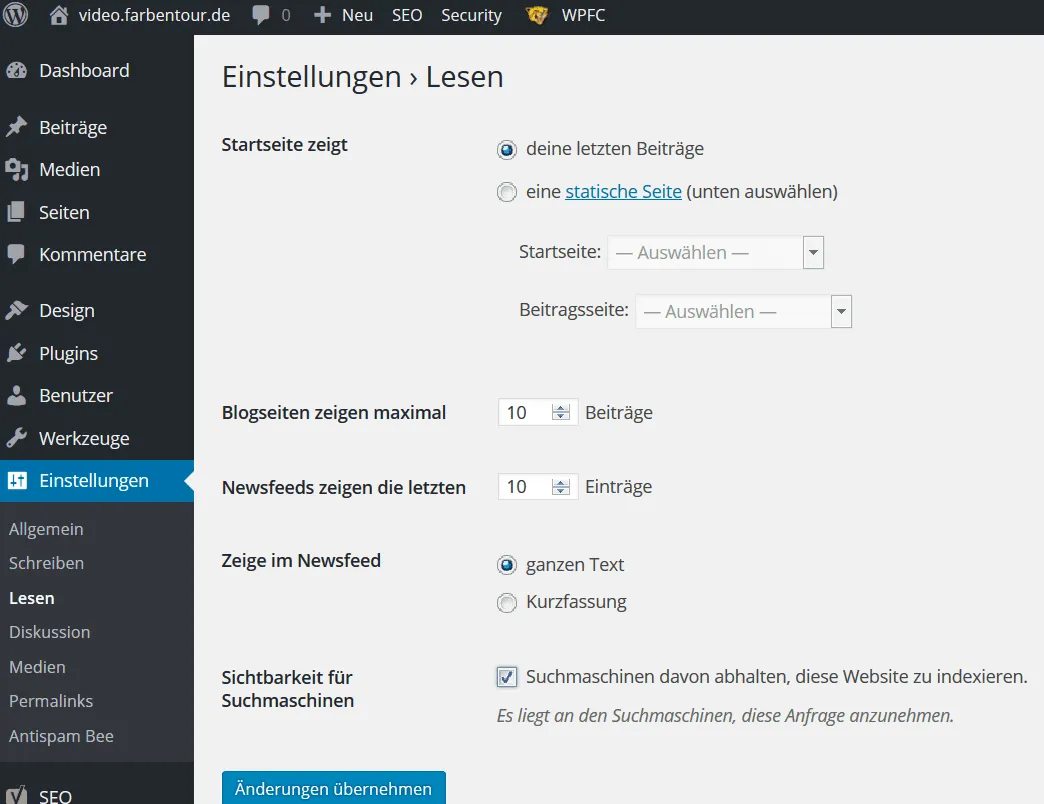Open the comments bubble icon in admin bar
Image resolution: width=1044 pixels, height=804 pixels.
(261, 15)
